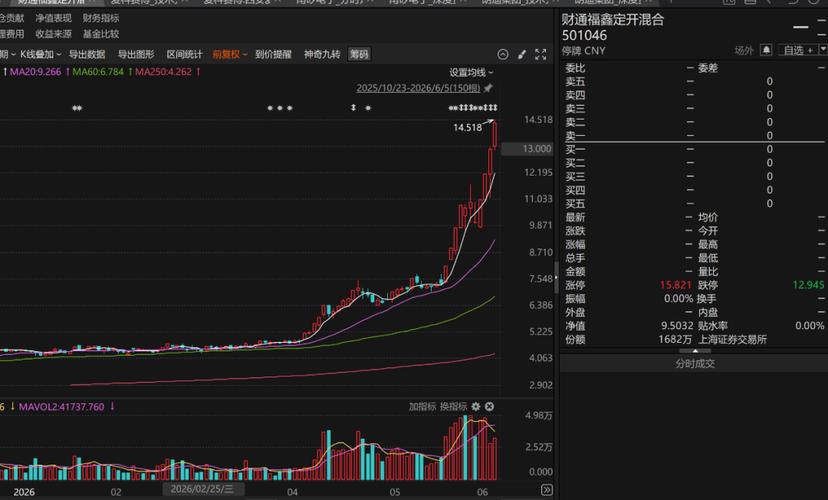Open the 前复权 adjustment dropdown
This screenshot has height=500, width=828.
point(230,54)
